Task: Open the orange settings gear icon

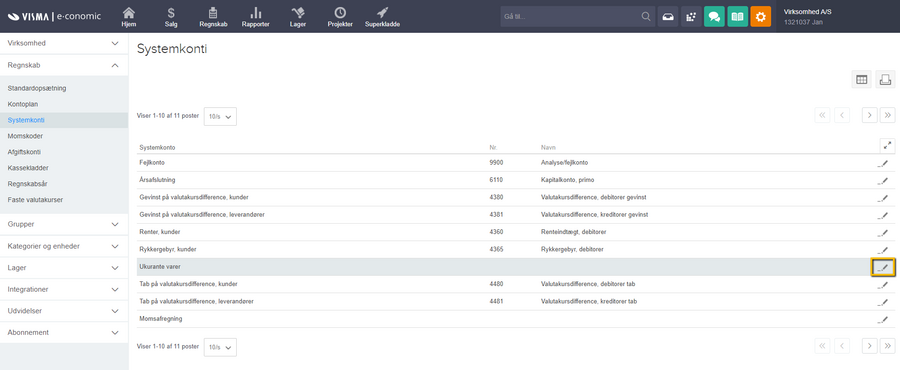Action: (761, 17)
